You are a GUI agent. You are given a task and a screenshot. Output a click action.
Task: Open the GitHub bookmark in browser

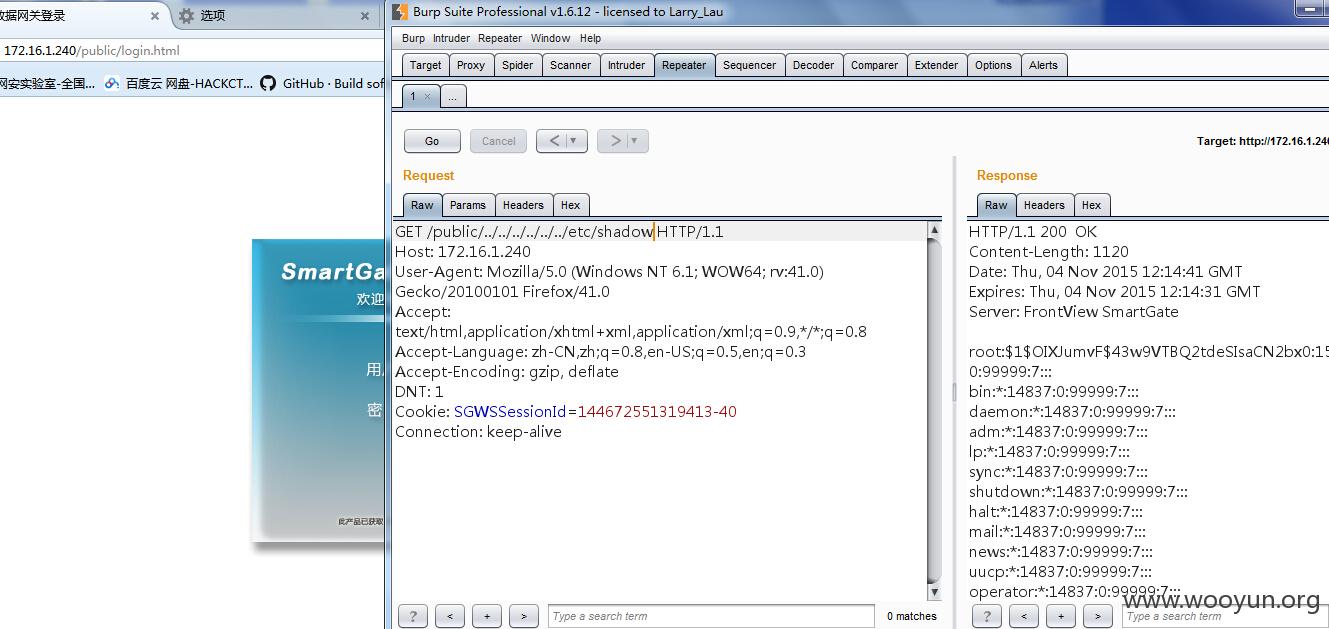click(322, 84)
